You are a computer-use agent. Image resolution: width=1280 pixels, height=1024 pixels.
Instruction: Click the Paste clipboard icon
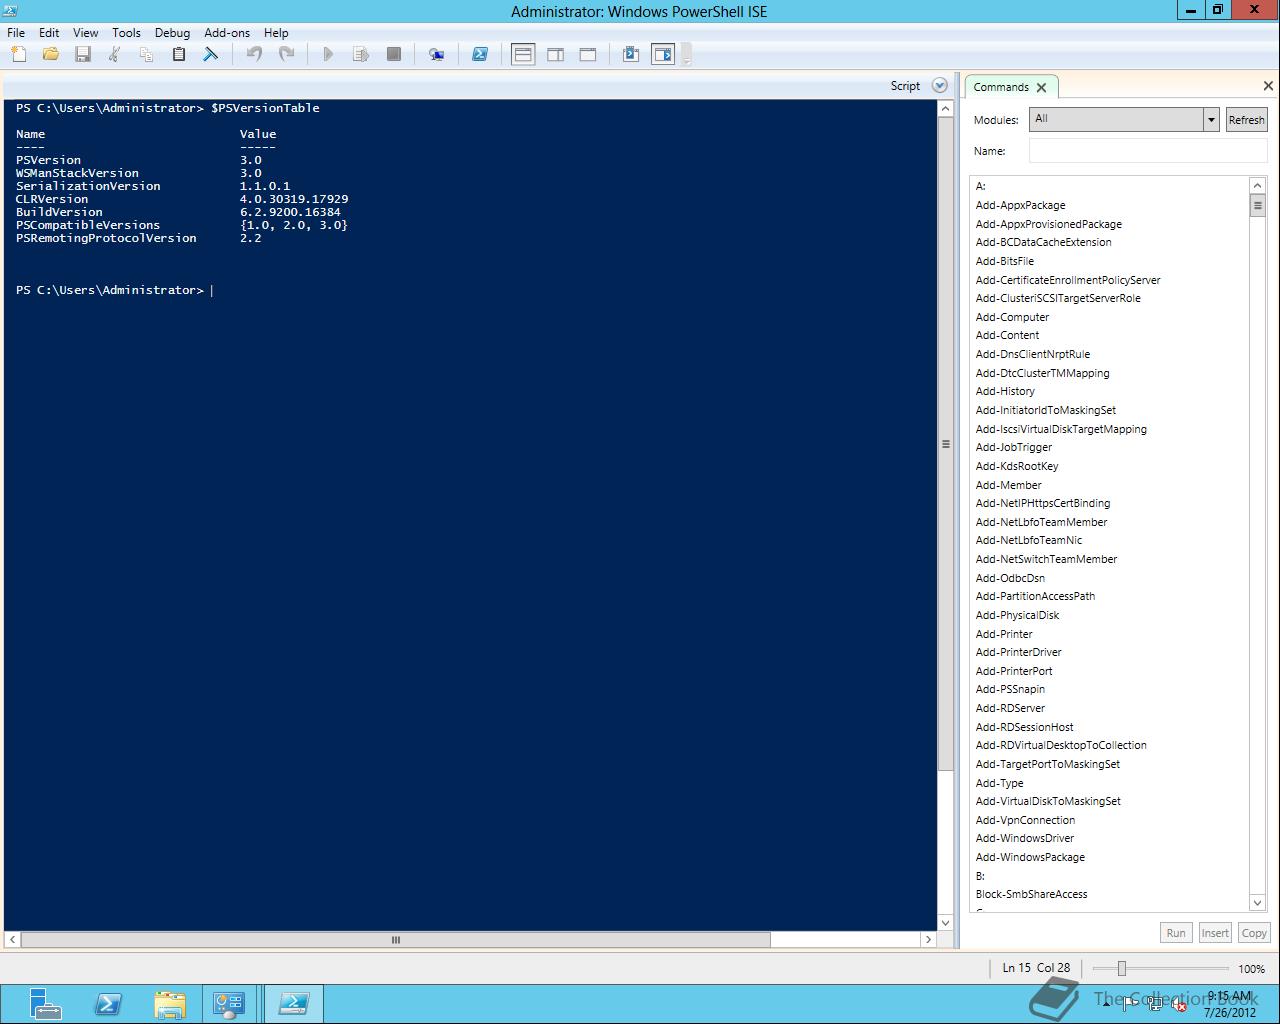point(179,54)
